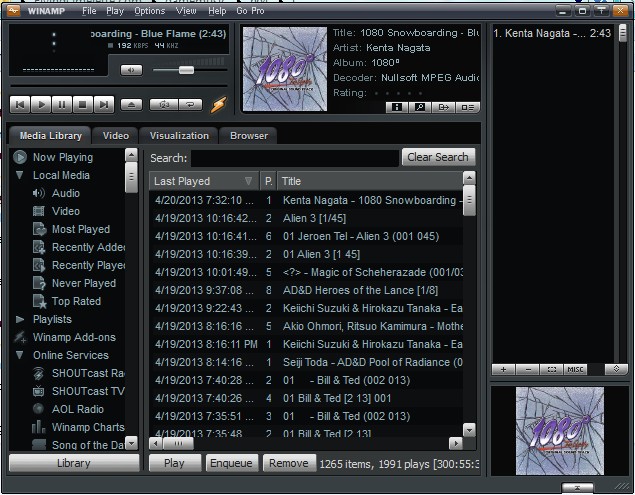This screenshot has height=495, width=635.
Task: Click the Clear Search button
Action: [x=438, y=157]
